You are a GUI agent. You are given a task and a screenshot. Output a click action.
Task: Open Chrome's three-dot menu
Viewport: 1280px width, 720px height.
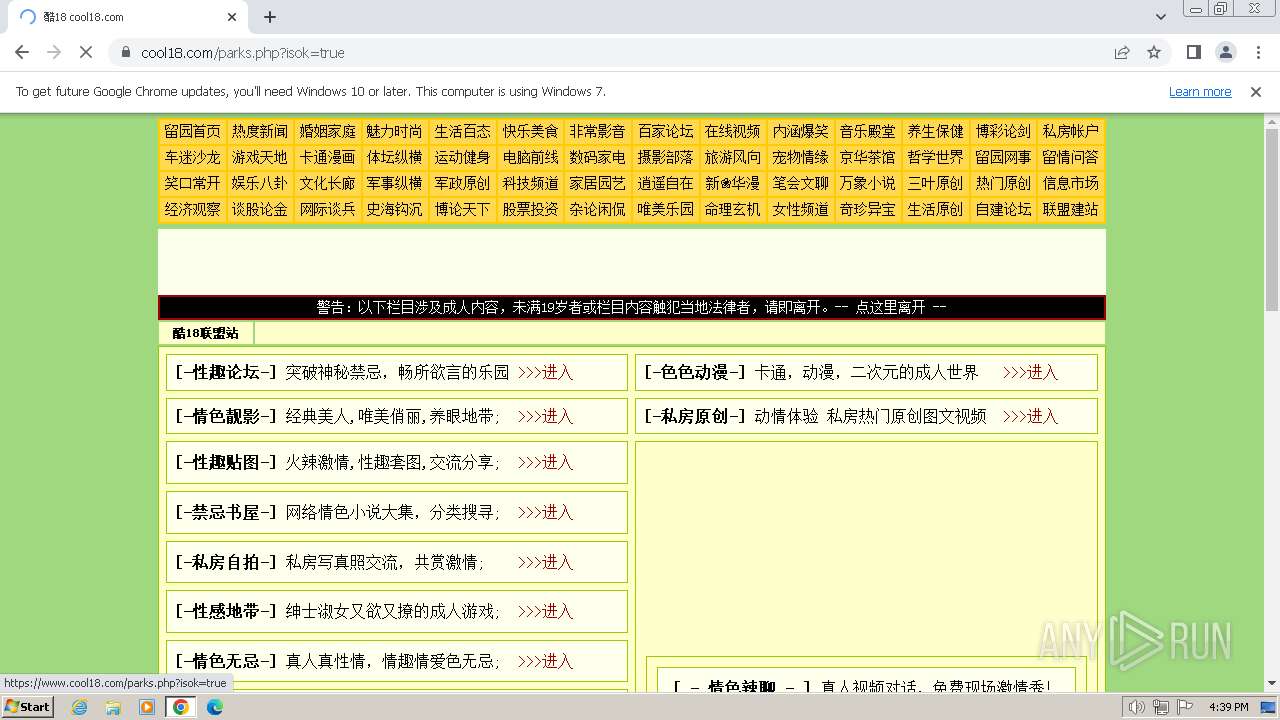1258,52
